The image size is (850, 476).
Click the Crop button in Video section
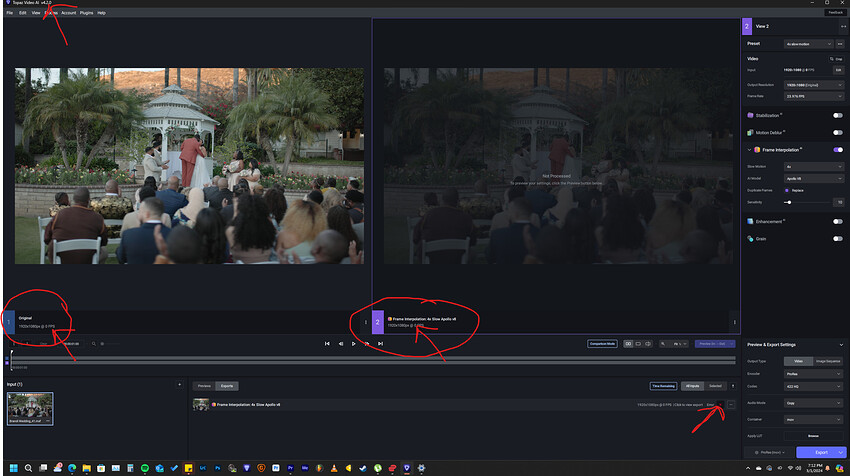pos(837,59)
